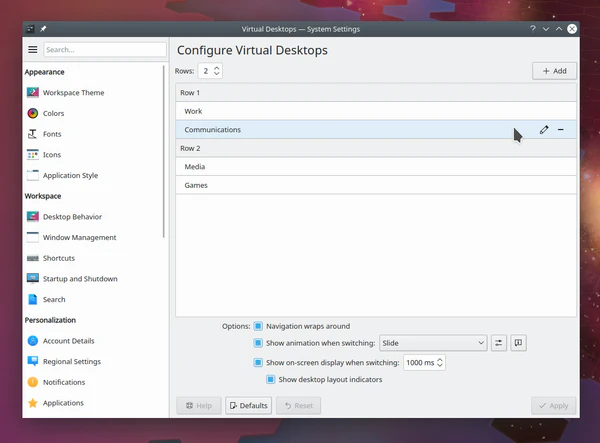Toggle Show on-screen display when switching

tap(258, 362)
